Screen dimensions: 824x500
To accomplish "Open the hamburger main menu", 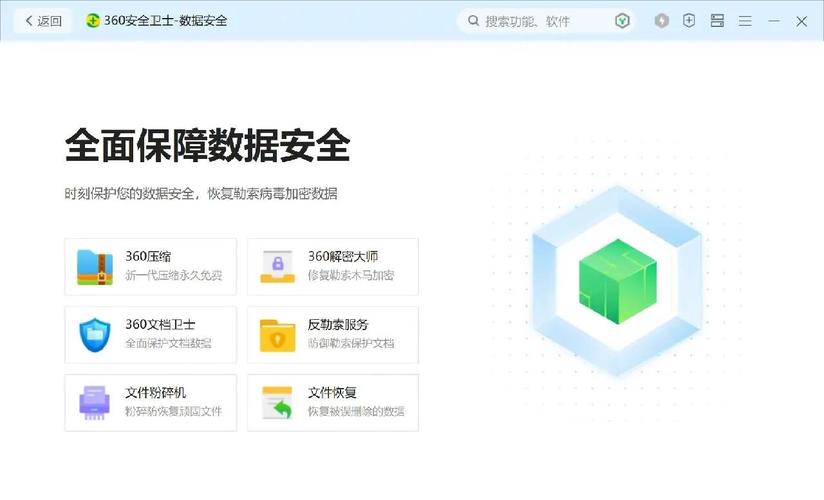I will (745, 21).
